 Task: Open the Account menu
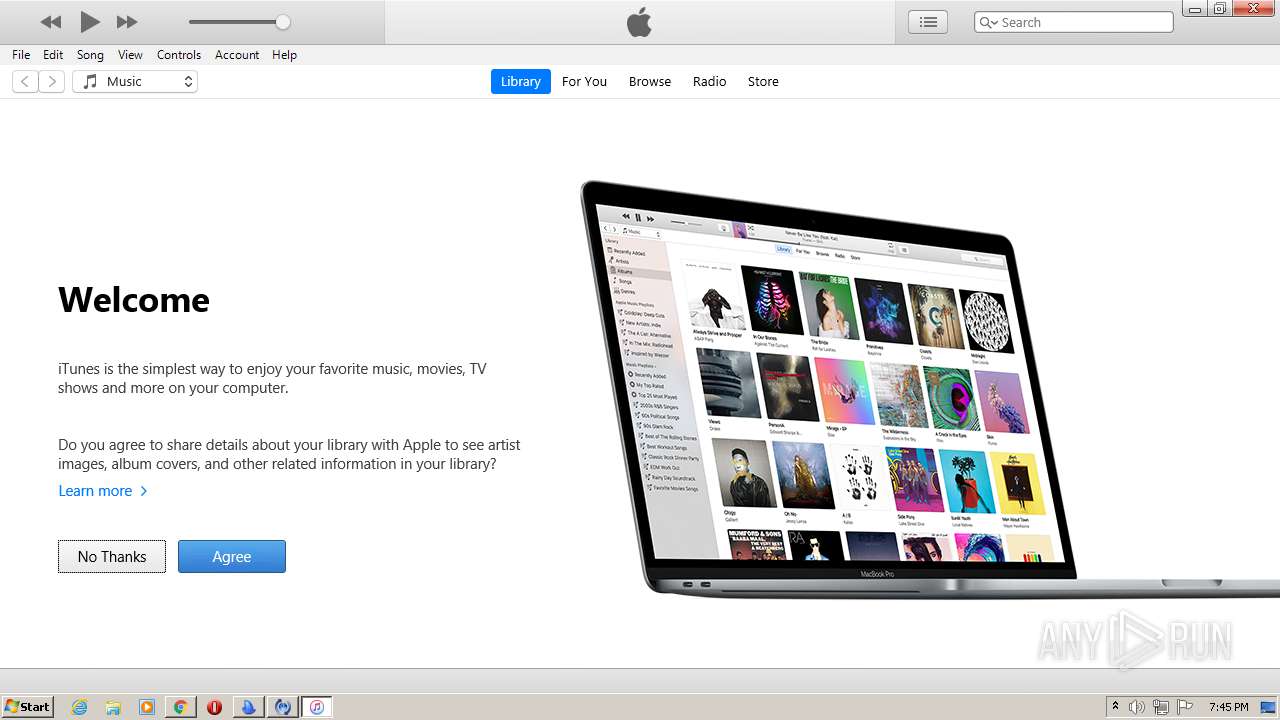pyautogui.click(x=237, y=55)
